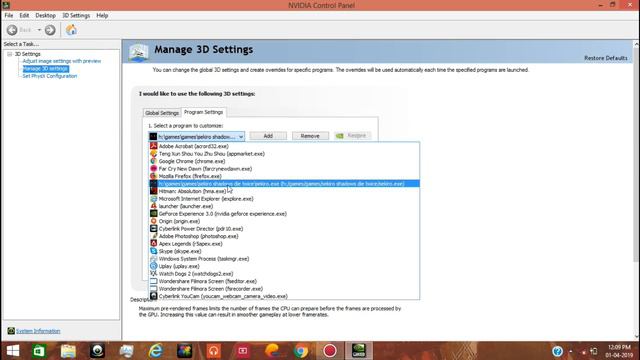Screen dimensions: 640x360
Task: Choose GeForce Experience 3.0 entry
Action: tap(284, 214)
